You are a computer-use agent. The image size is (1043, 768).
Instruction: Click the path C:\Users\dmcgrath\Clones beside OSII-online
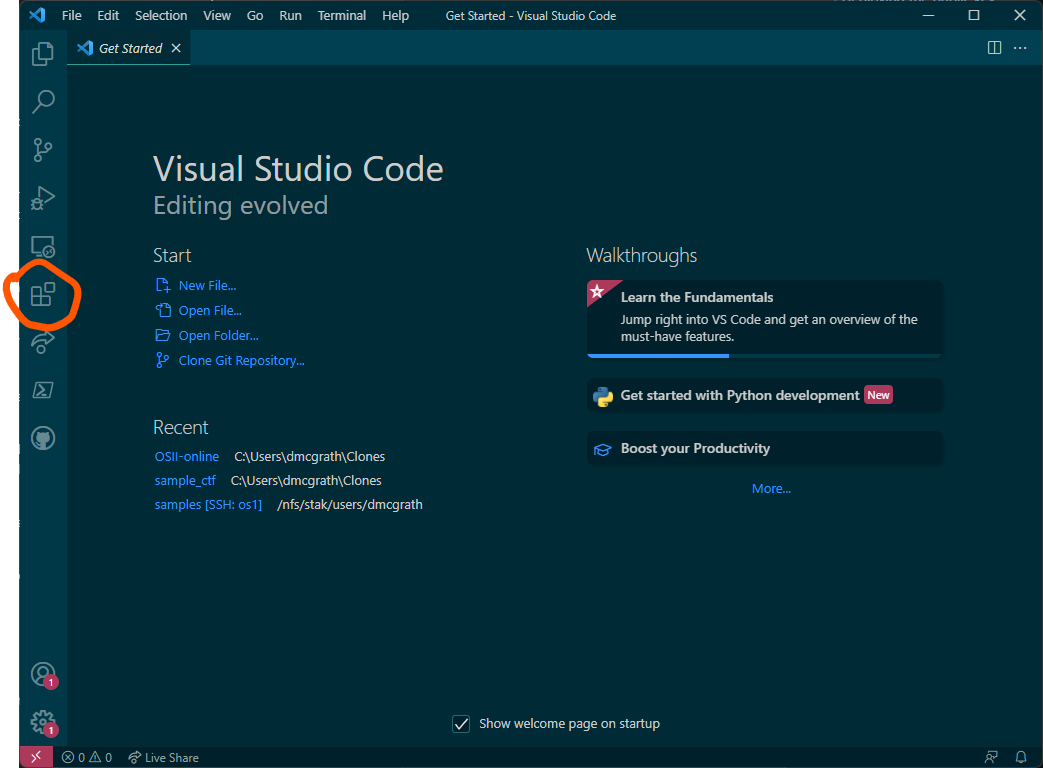point(309,456)
